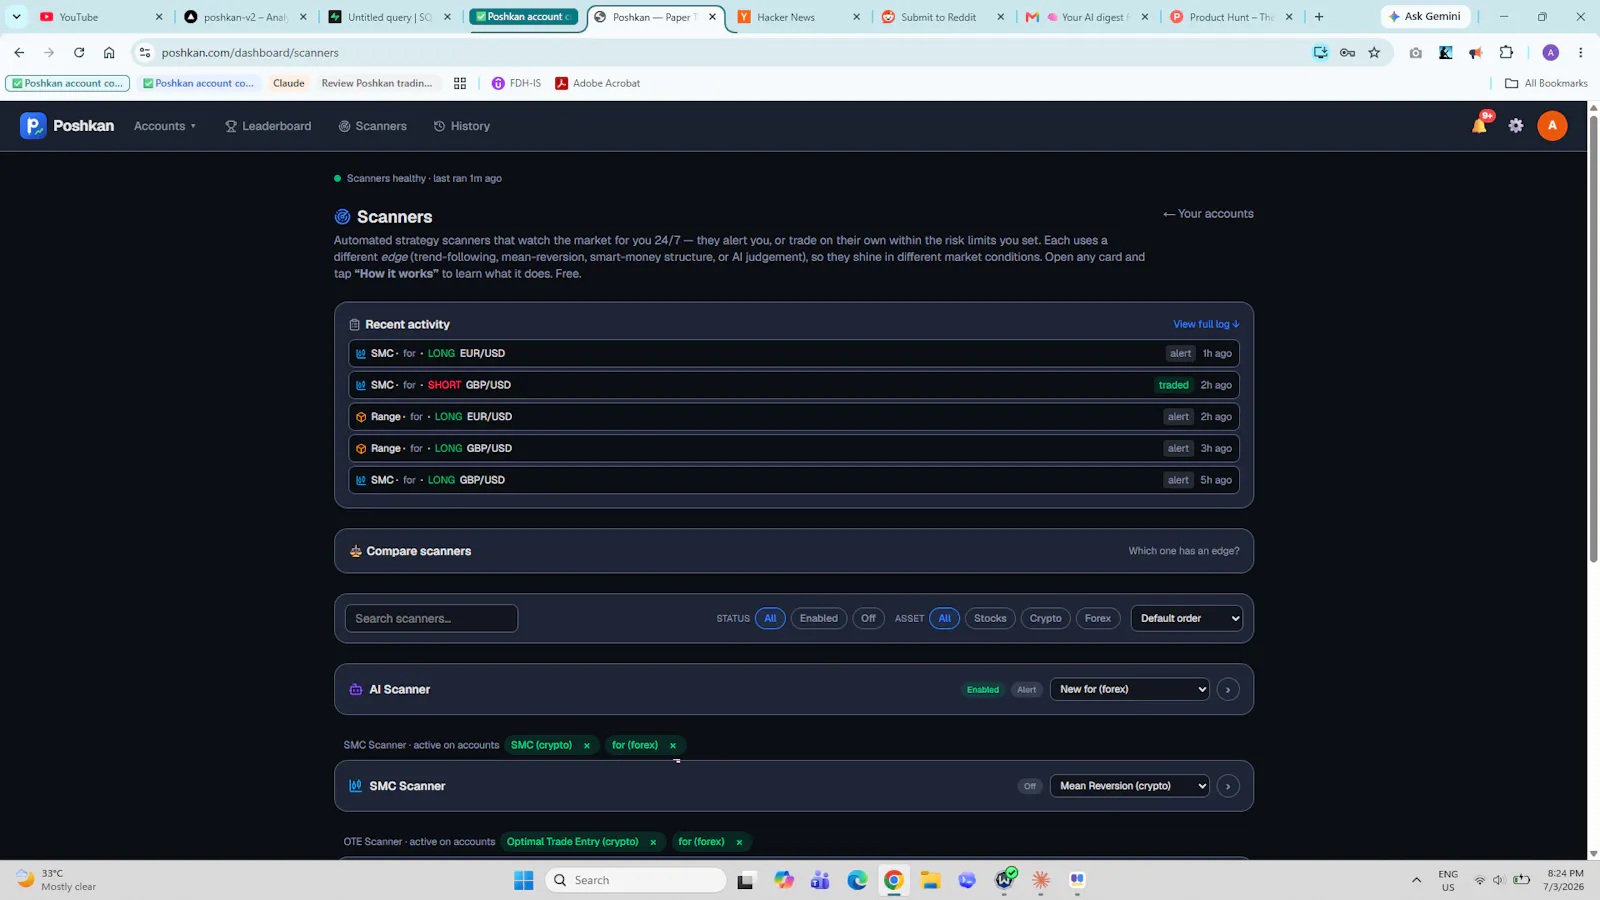This screenshot has width=1600, height=900.
Task: Expand the SMC Scanner card arrow
Action: point(1228,786)
